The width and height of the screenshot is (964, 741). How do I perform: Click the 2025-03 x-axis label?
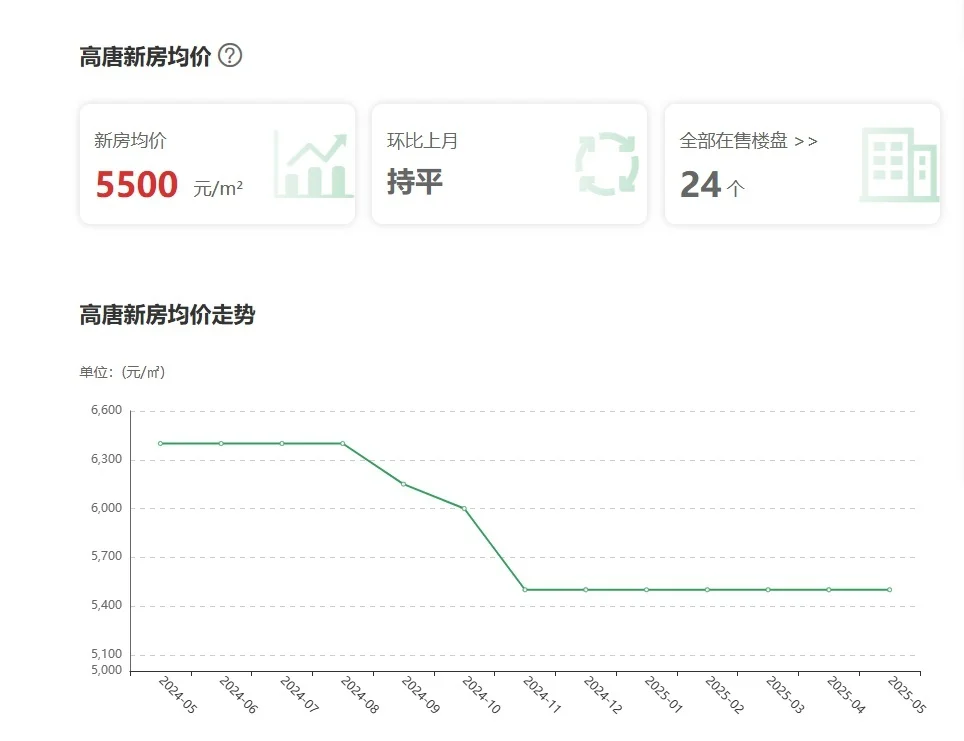[784, 695]
